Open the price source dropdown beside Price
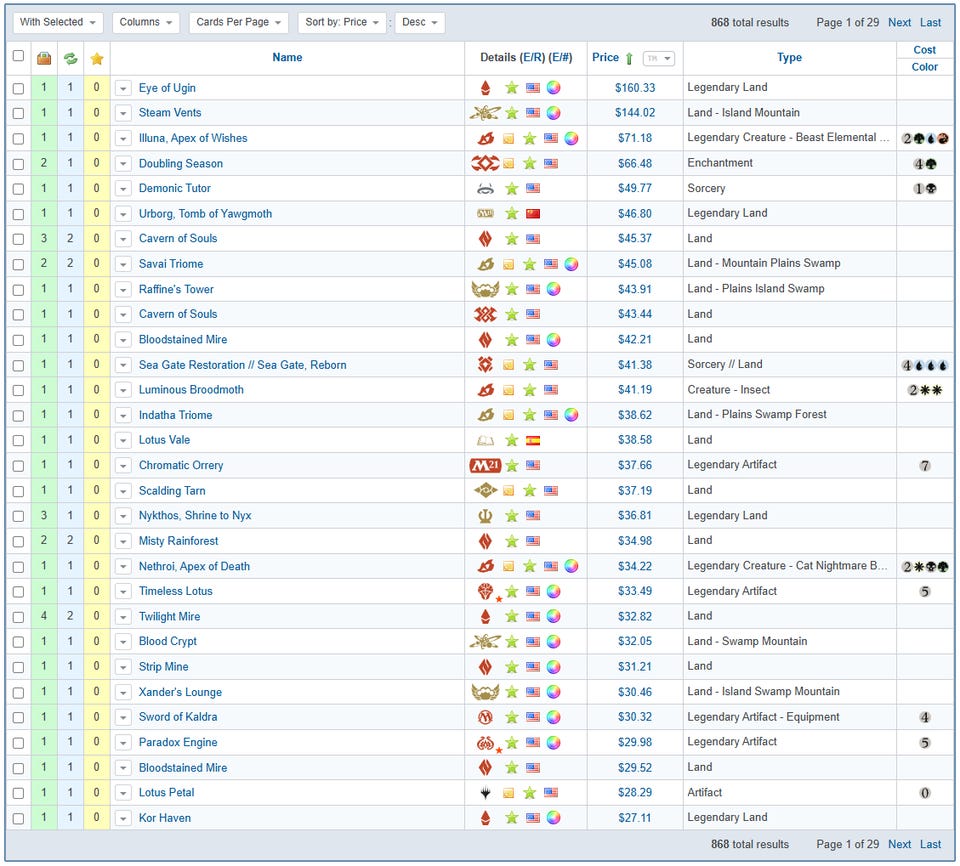Screen dimensions: 960x866 659,58
